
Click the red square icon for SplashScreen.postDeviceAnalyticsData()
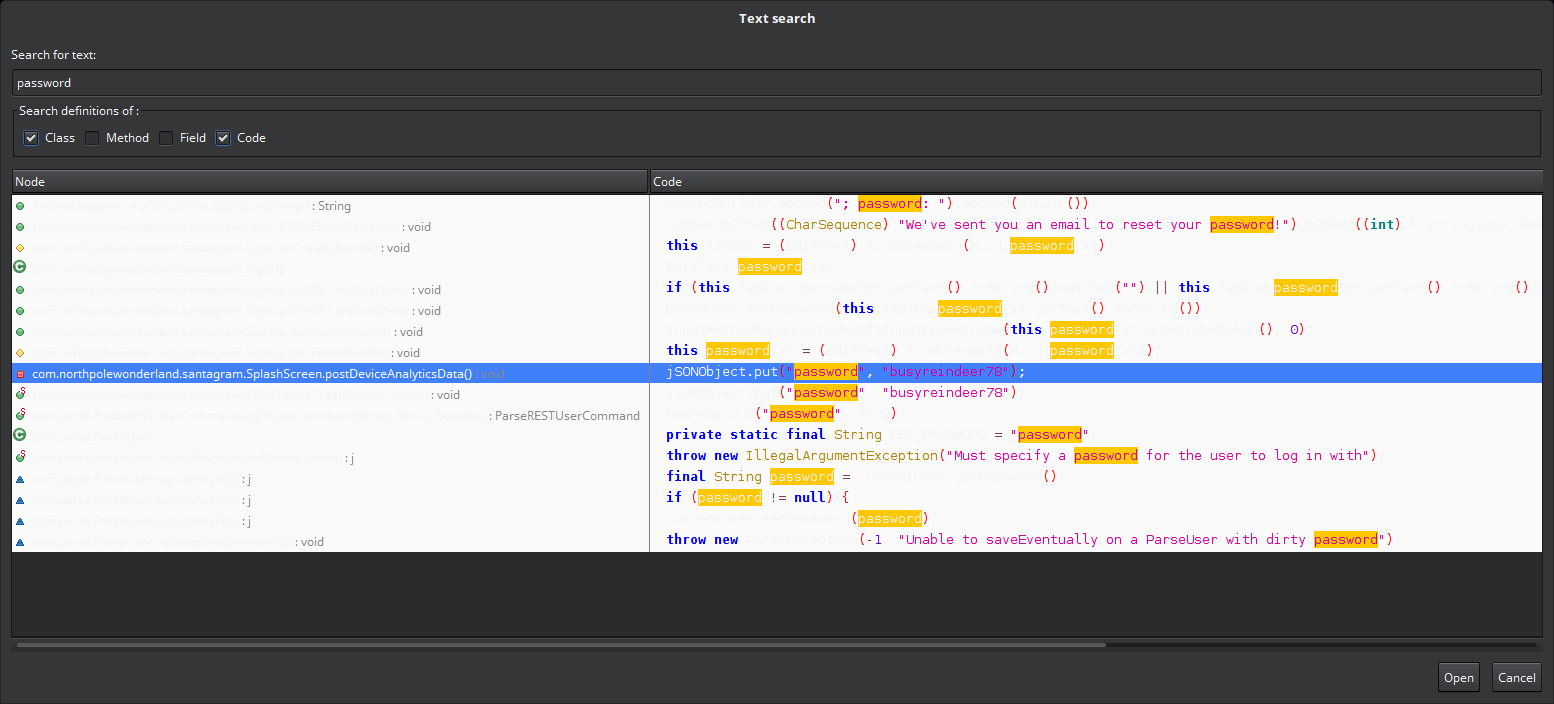[20, 374]
